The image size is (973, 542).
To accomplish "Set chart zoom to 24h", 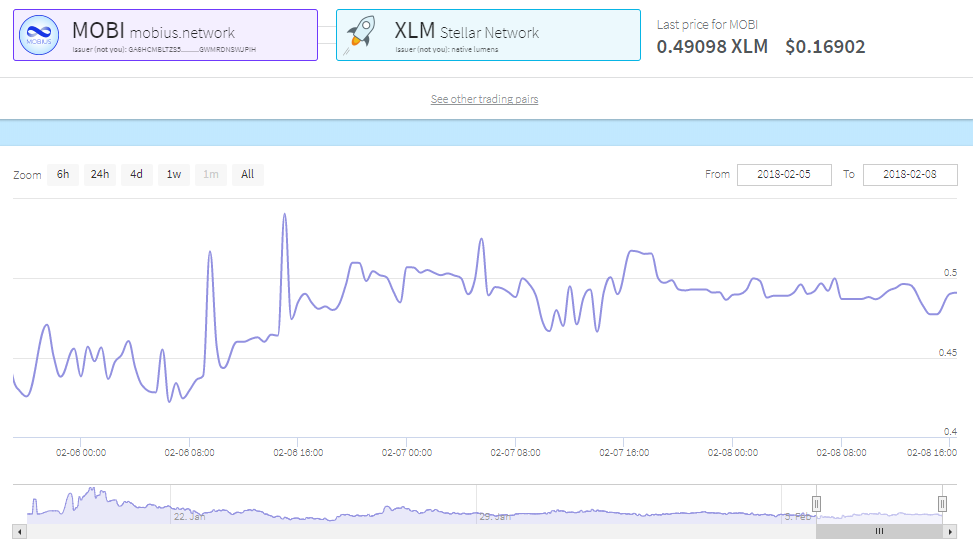I will tap(100, 174).
